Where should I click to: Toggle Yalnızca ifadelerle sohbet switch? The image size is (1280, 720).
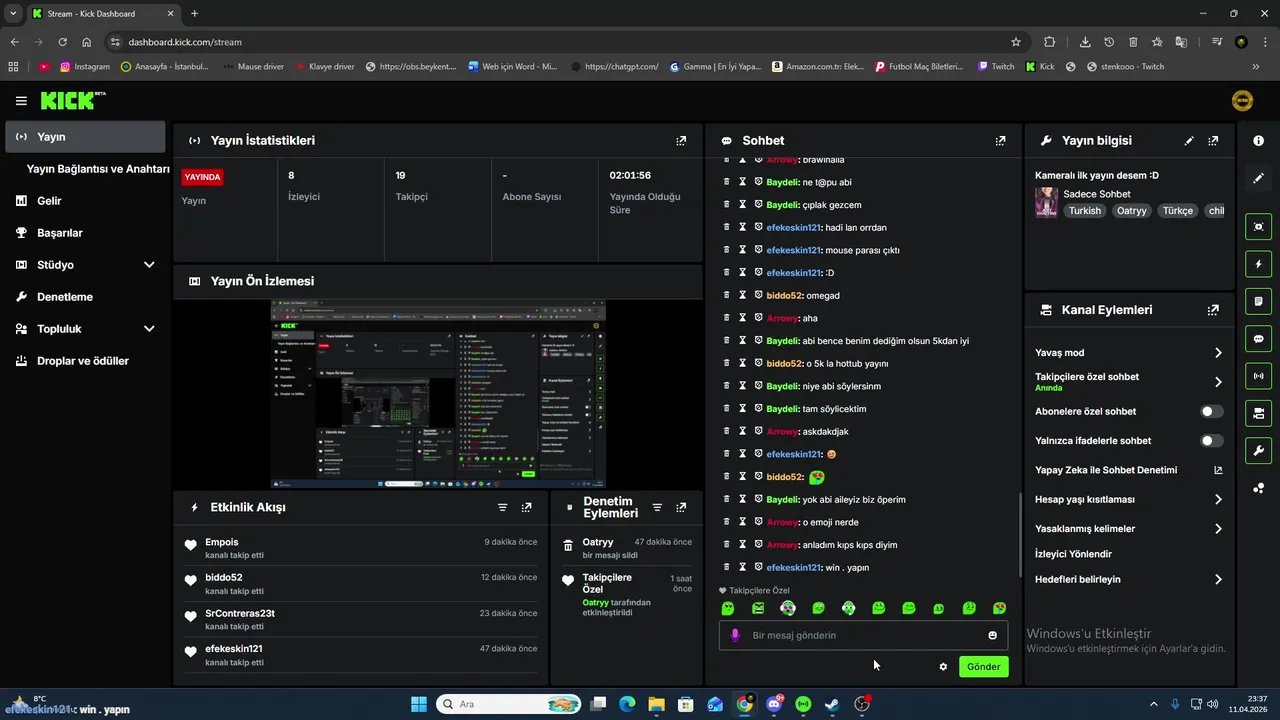(1211, 441)
